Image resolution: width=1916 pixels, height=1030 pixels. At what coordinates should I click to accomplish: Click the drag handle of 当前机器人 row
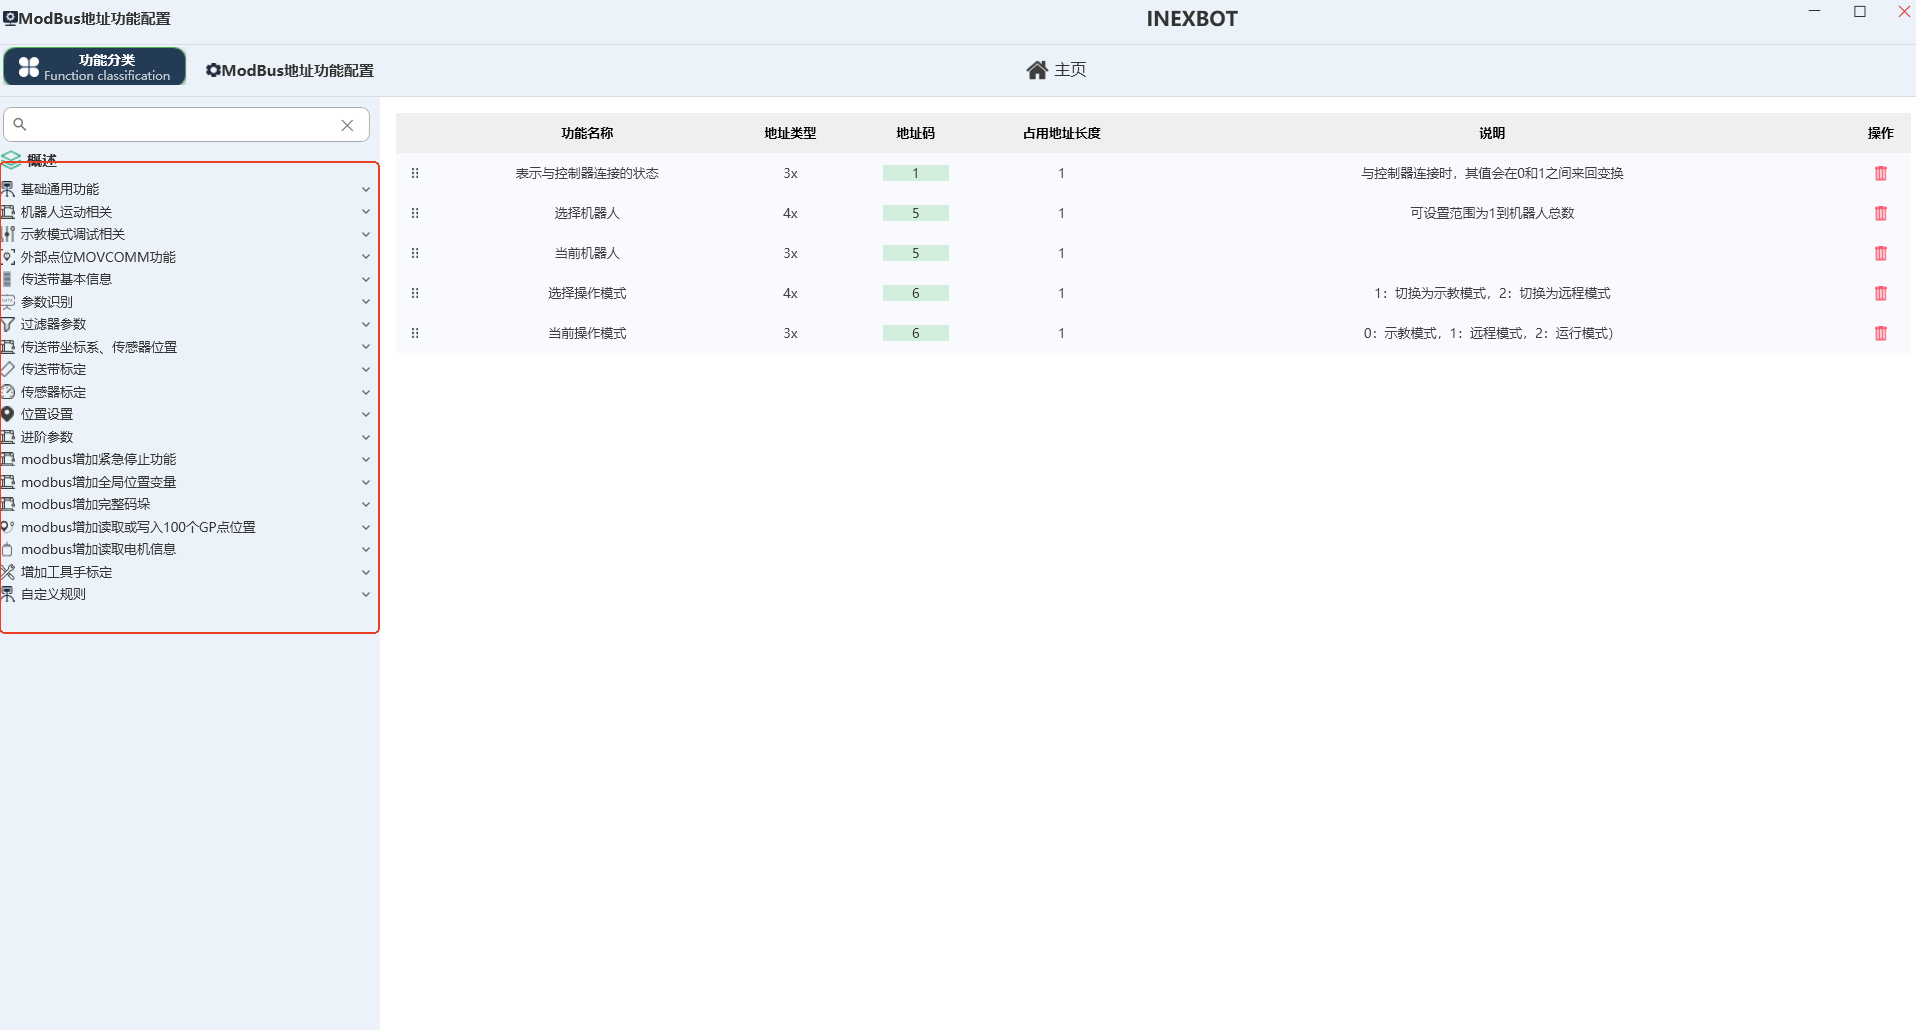pos(415,253)
